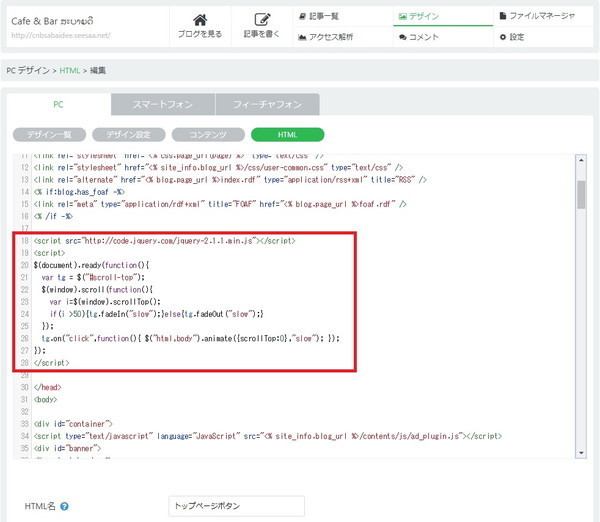Click code line 22 $(window).scroll
The image size is (600, 522).
(x=97, y=290)
